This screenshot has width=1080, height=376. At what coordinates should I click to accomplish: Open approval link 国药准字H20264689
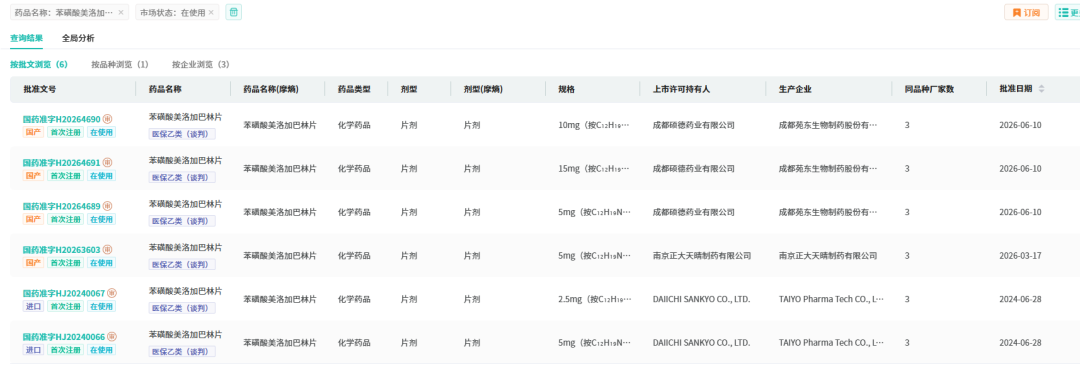(x=61, y=206)
